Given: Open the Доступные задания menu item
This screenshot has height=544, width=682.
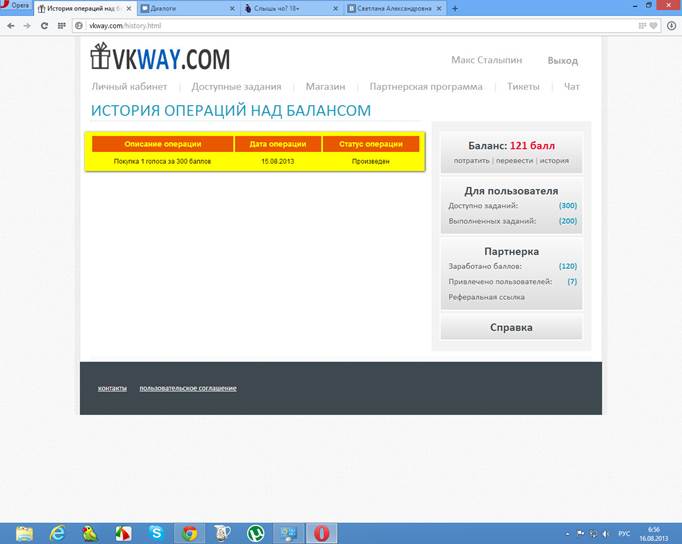Looking at the screenshot, I should [x=236, y=87].
